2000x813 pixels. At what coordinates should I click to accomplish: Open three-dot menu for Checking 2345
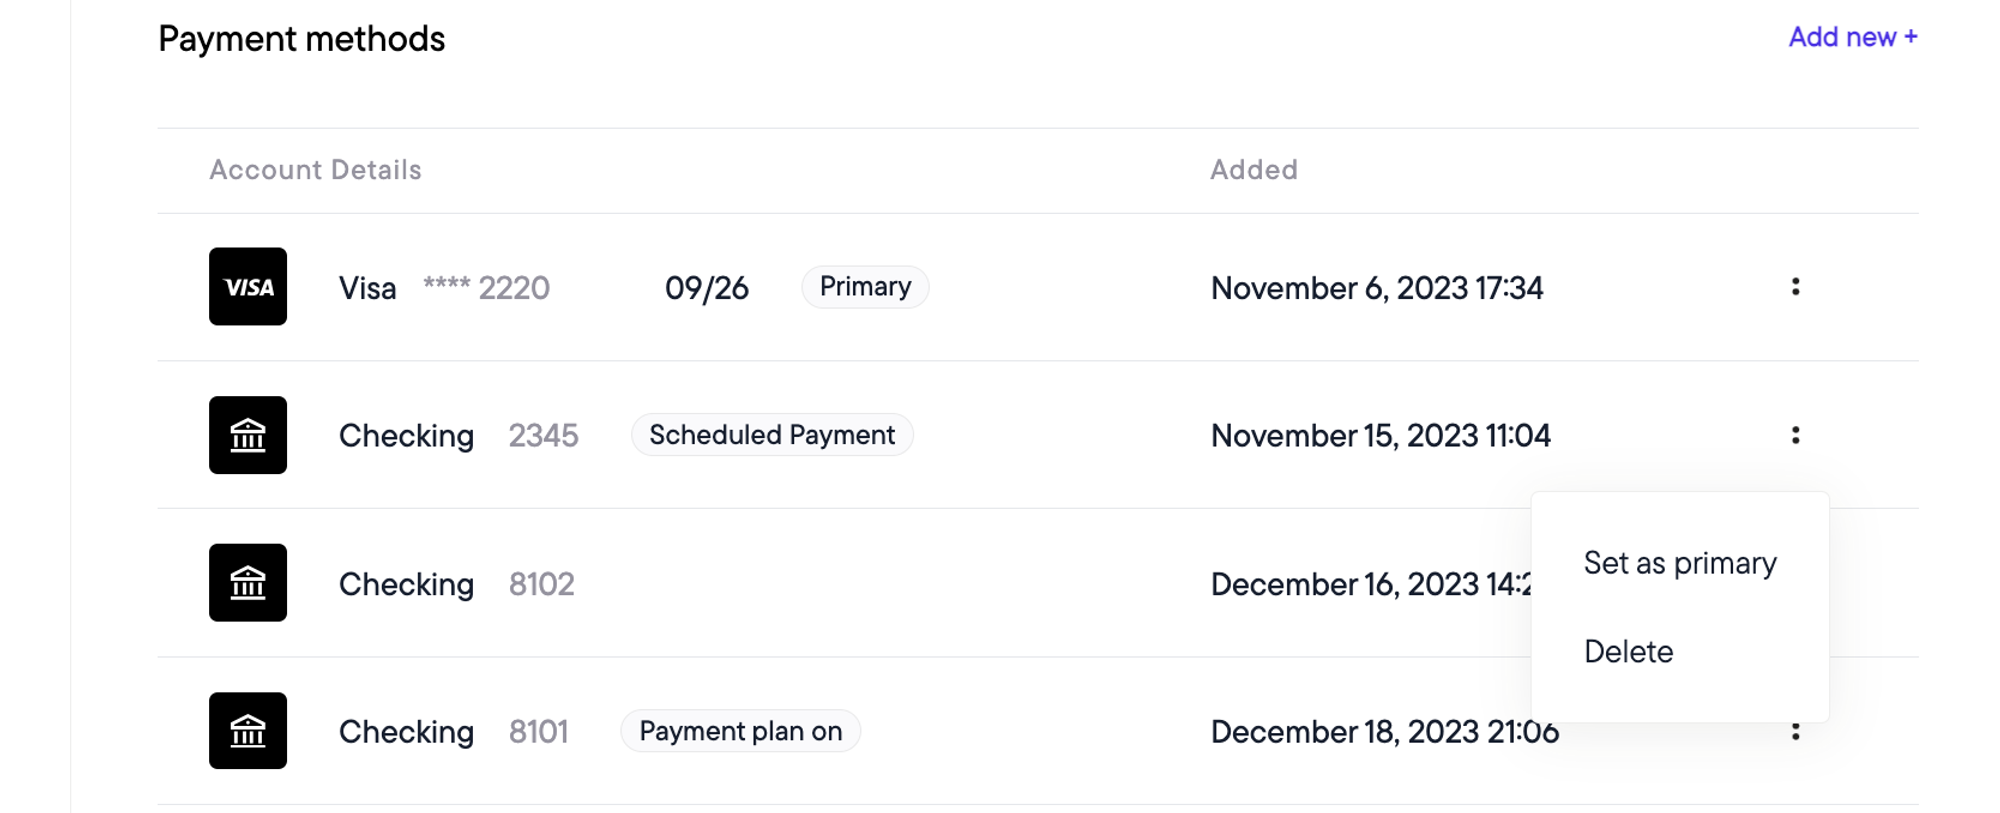click(x=1796, y=435)
